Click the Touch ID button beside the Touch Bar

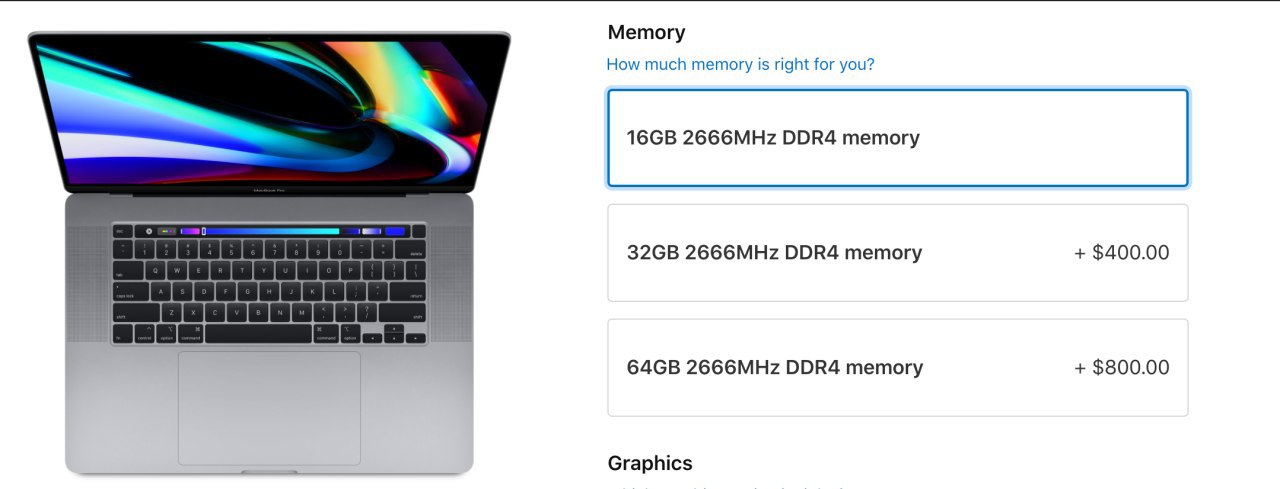(419, 231)
